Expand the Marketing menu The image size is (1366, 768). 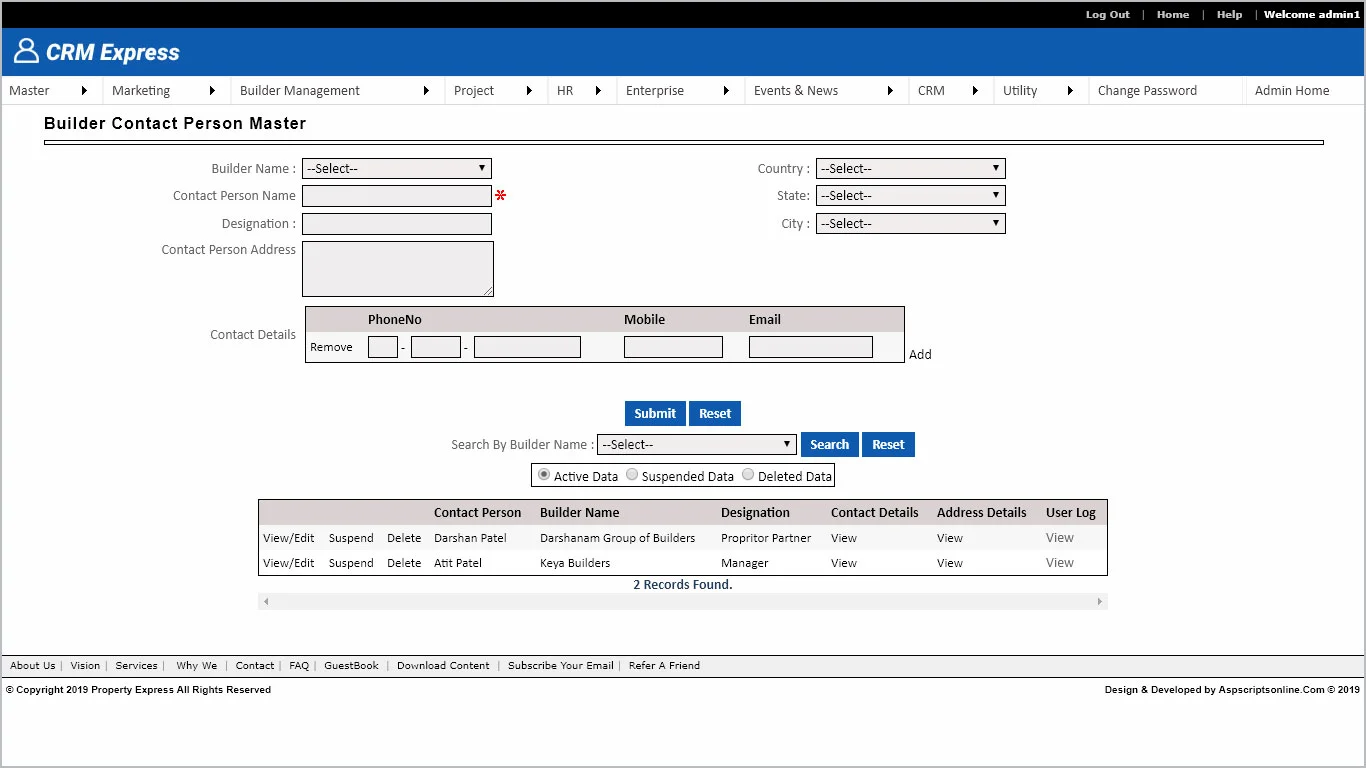(166, 90)
